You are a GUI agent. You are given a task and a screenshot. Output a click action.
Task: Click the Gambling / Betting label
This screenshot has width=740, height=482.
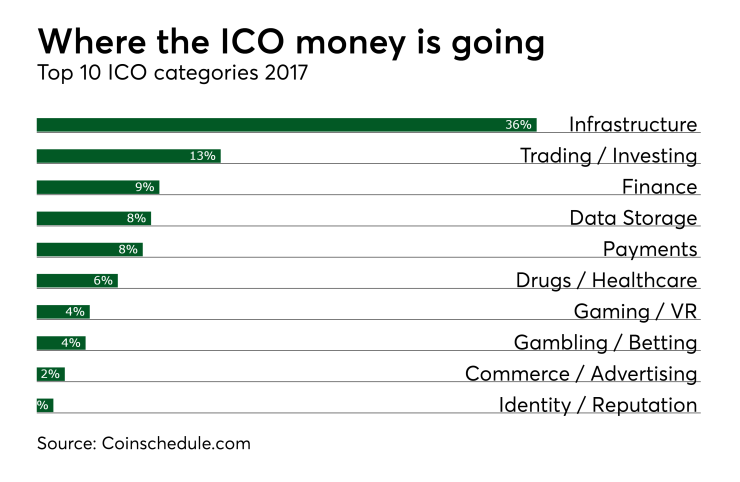[605, 343]
